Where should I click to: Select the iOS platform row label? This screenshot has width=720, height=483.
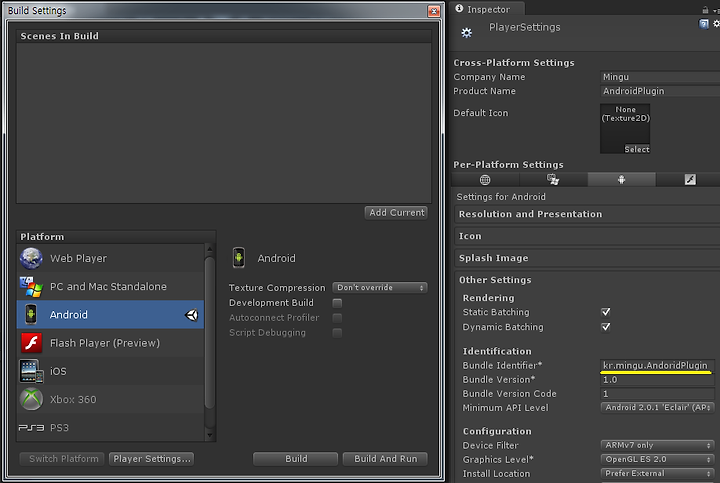pyautogui.click(x=58, y=371)
